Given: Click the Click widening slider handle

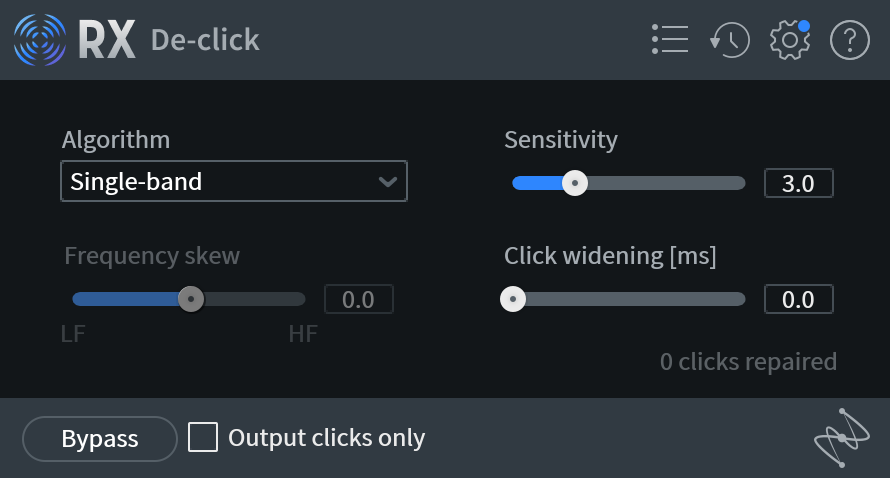Looking at the screenshot, I should 513,299.
